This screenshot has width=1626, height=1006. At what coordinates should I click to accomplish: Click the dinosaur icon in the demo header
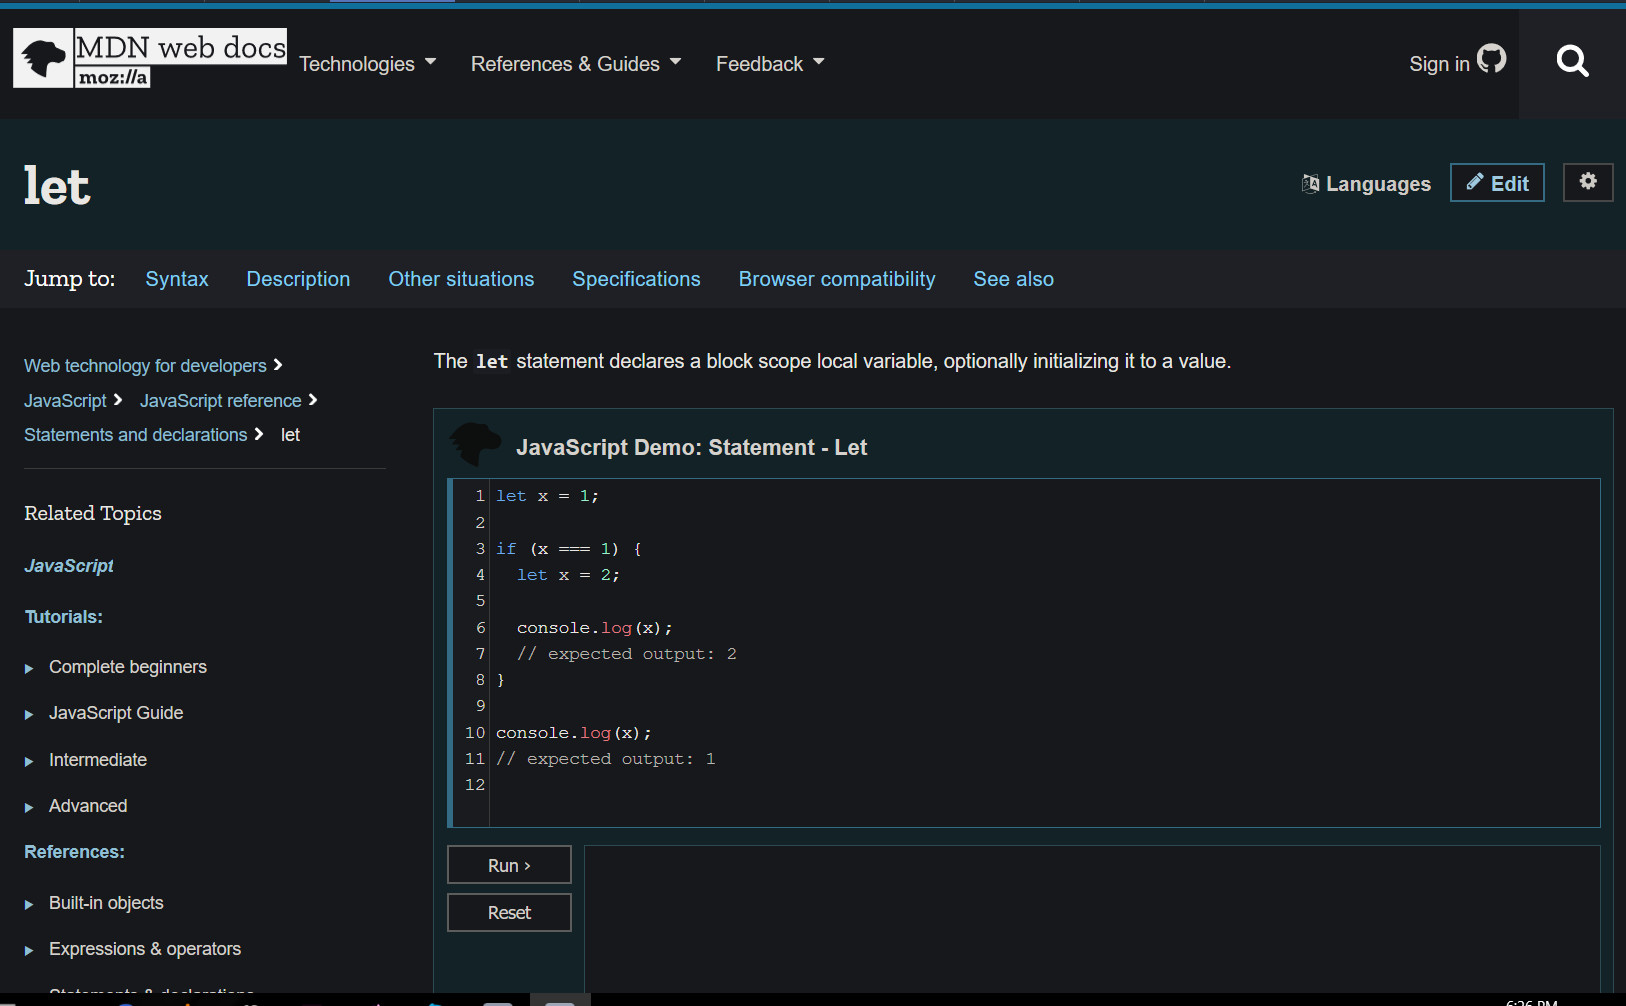[x=475, y=444]
